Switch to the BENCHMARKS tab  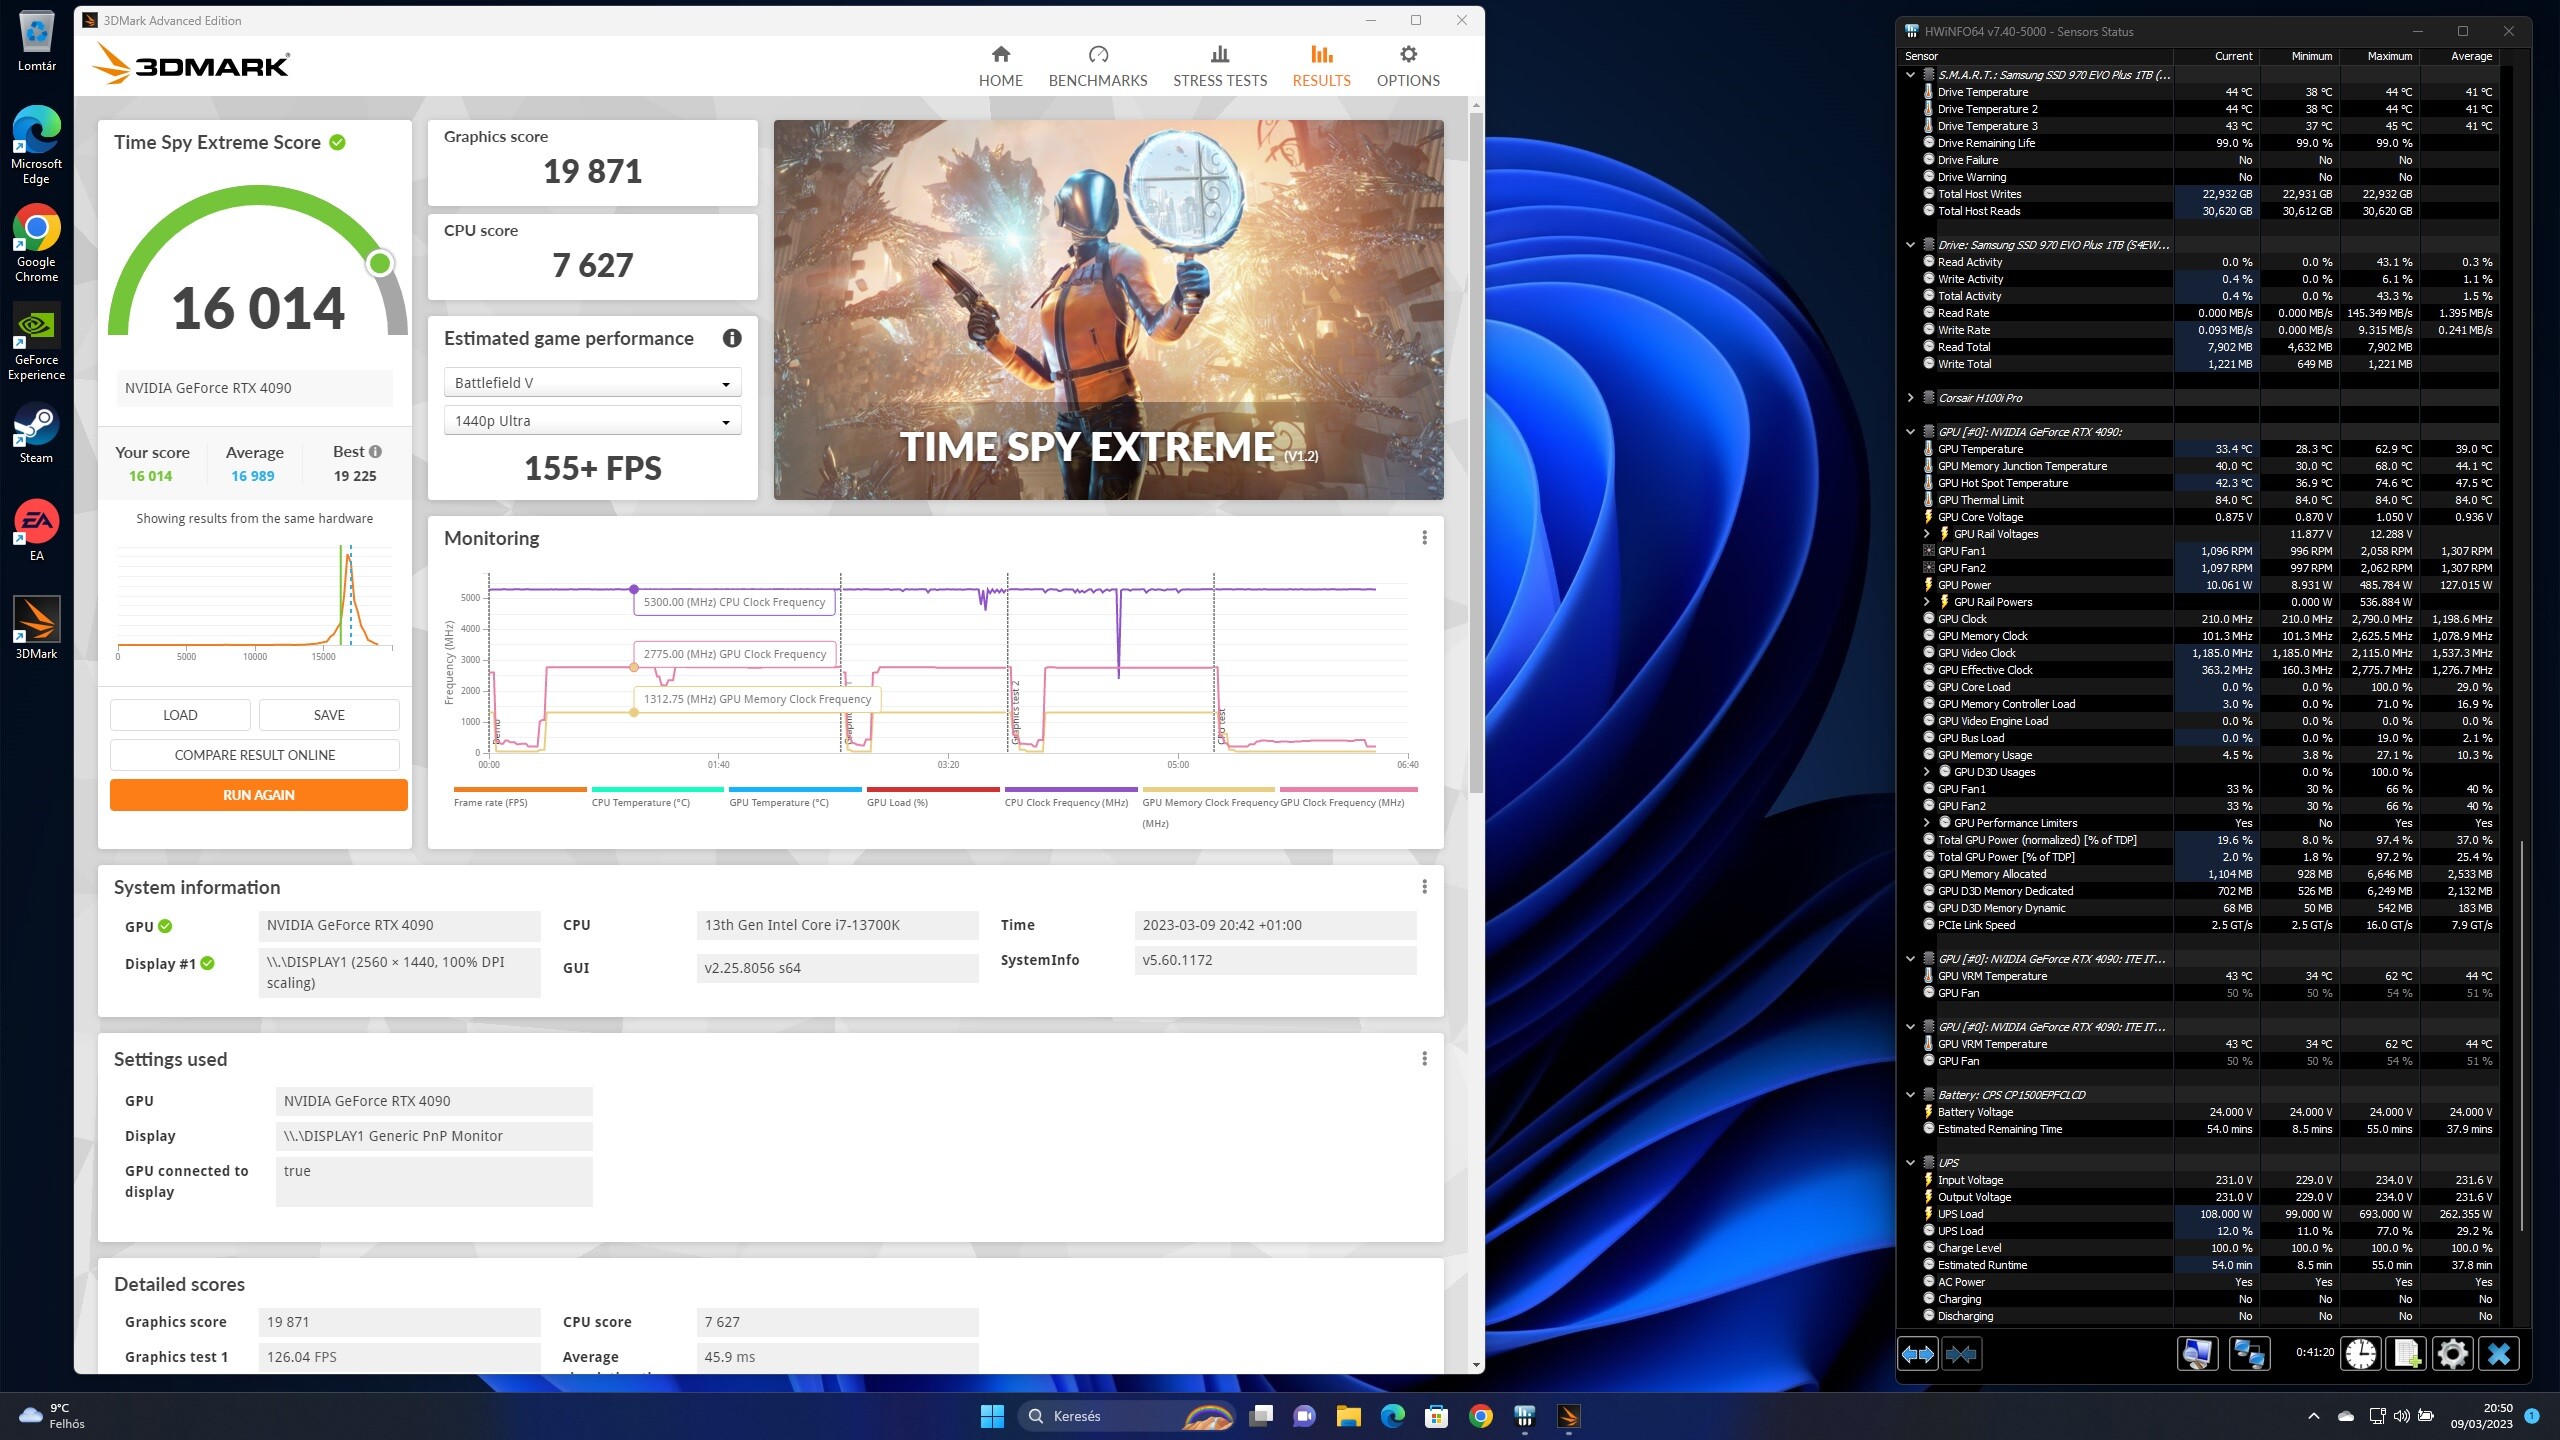point(1097,66)
